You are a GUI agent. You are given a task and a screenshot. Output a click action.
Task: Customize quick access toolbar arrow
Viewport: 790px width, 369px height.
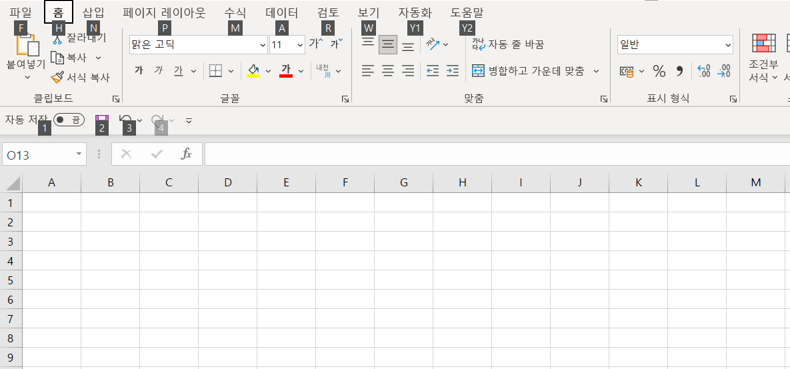189,120
